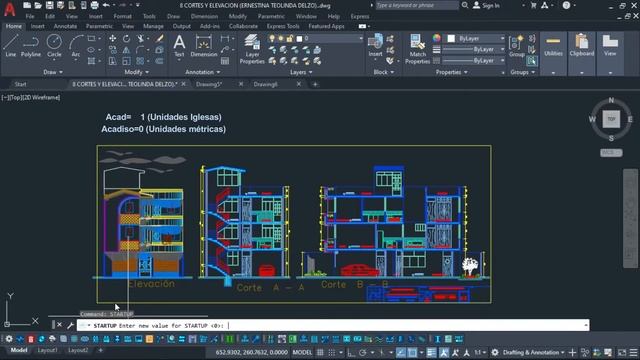
Task: Click the command line close X button
Action: 59,325
